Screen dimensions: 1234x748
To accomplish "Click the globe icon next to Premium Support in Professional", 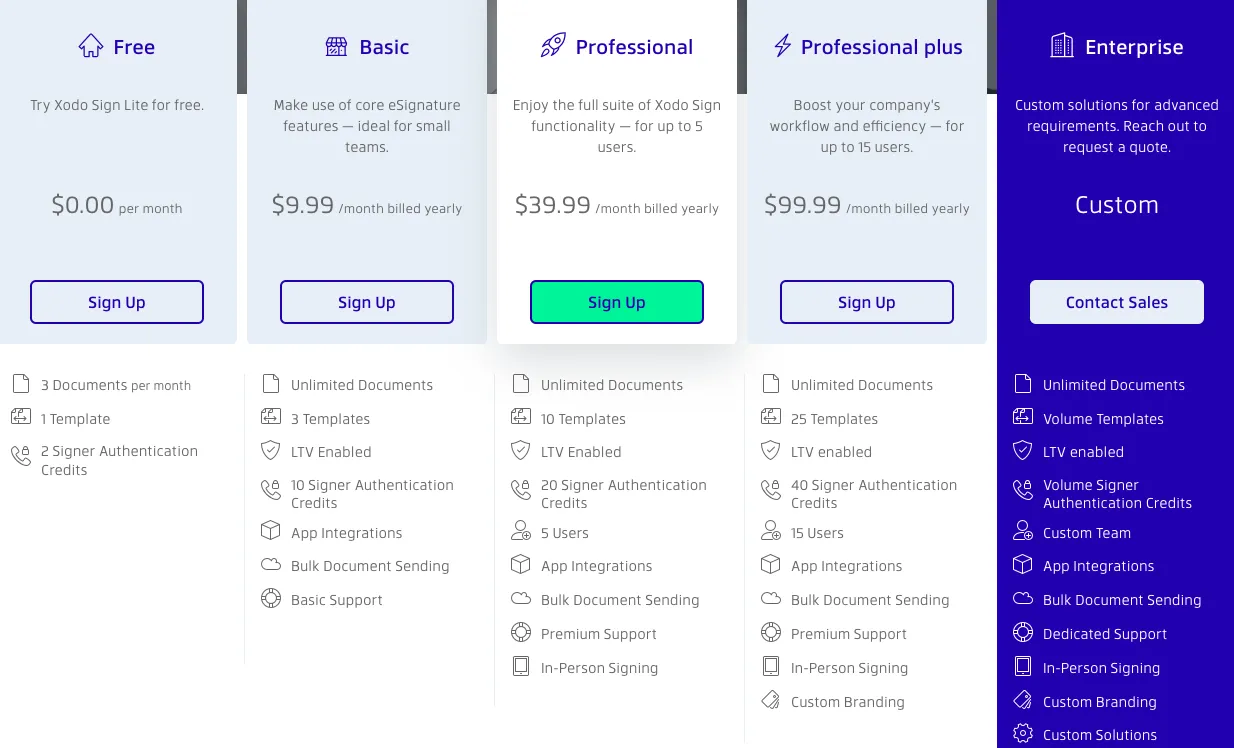I will click(x=520, y=632).
